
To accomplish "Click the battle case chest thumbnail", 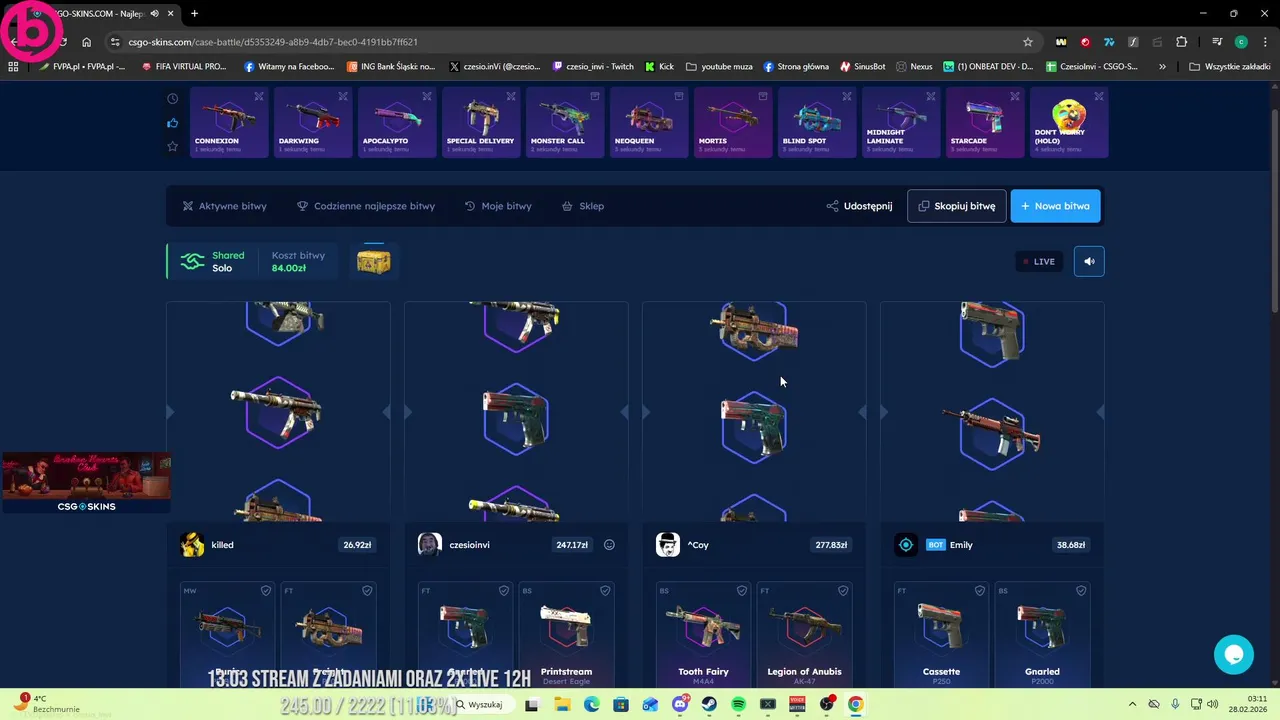I will point(374,261).
